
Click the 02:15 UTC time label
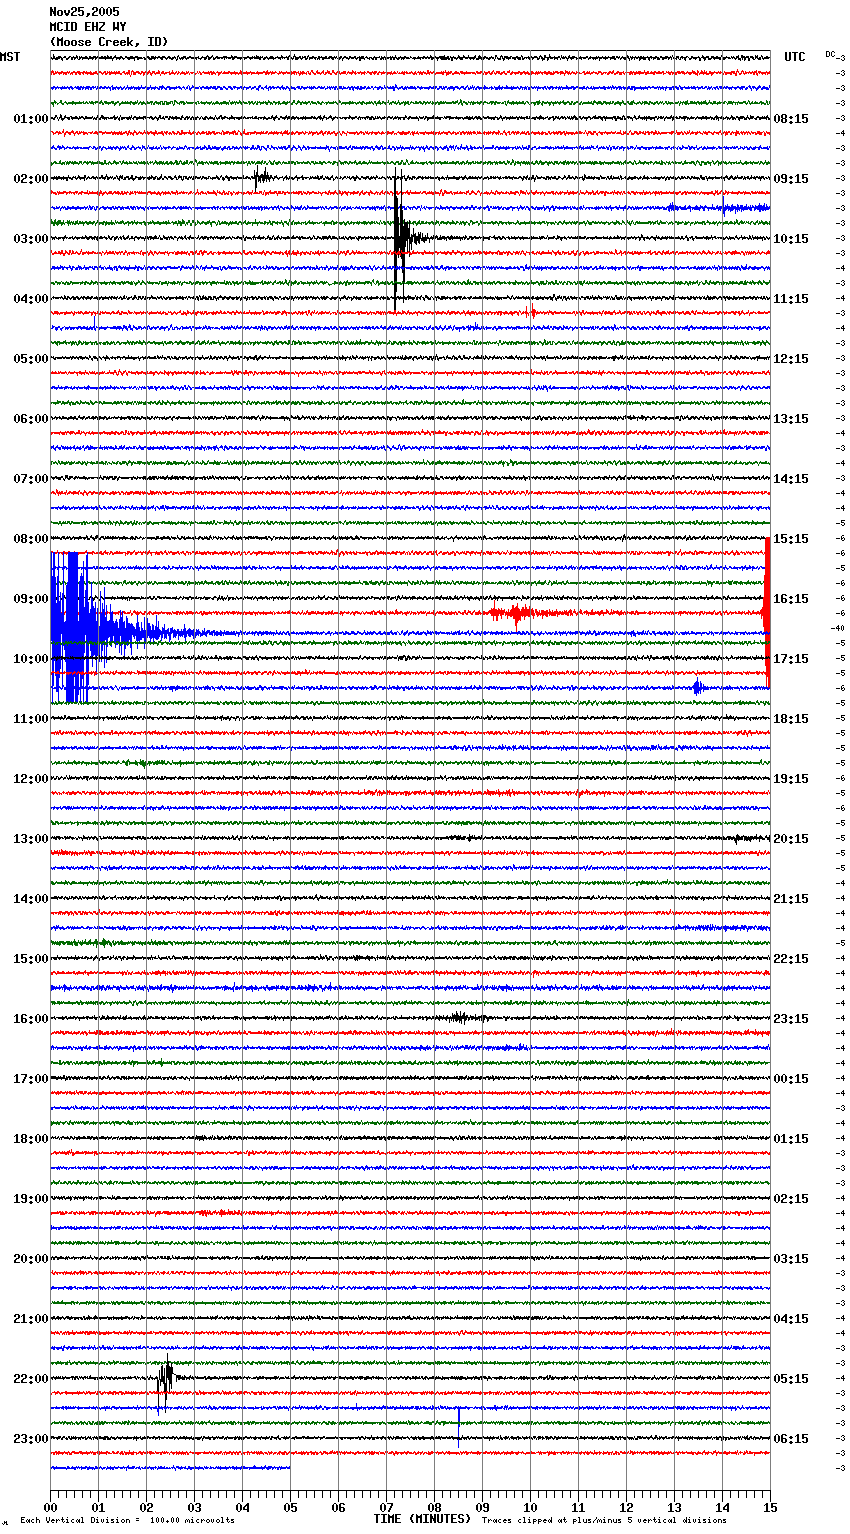click(791, 1199)
